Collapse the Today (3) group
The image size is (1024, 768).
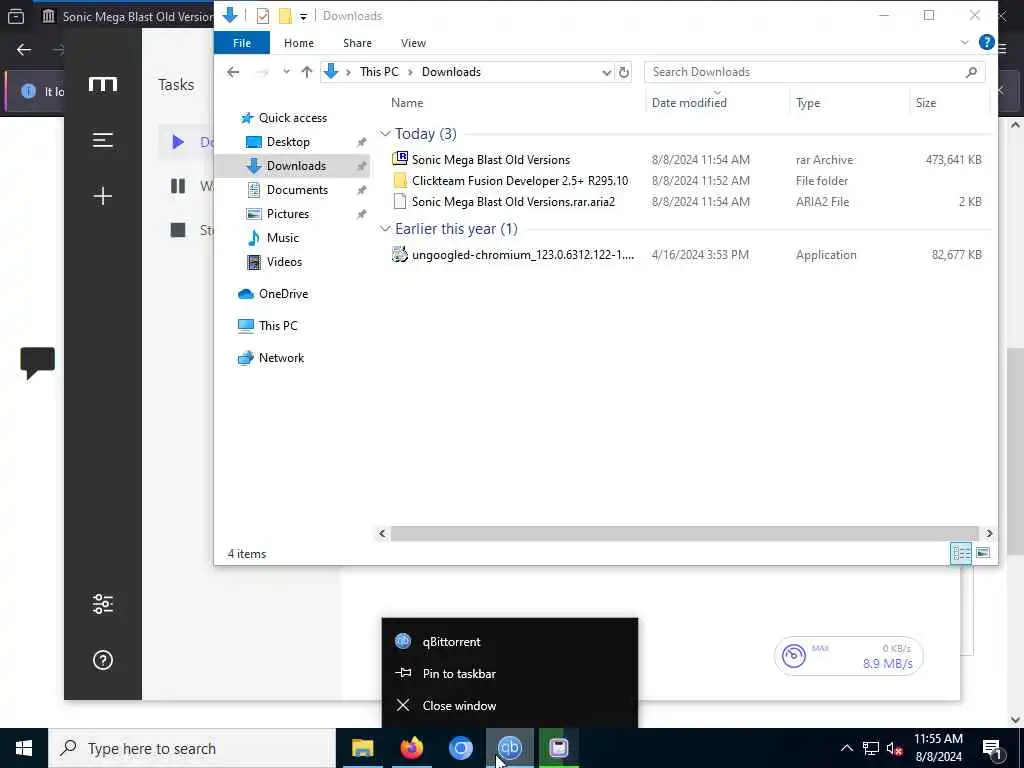point(385,134)
